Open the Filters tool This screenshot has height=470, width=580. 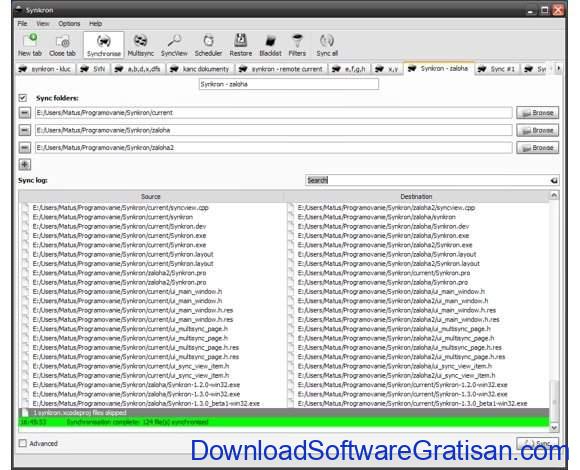[x=297, y=45]
